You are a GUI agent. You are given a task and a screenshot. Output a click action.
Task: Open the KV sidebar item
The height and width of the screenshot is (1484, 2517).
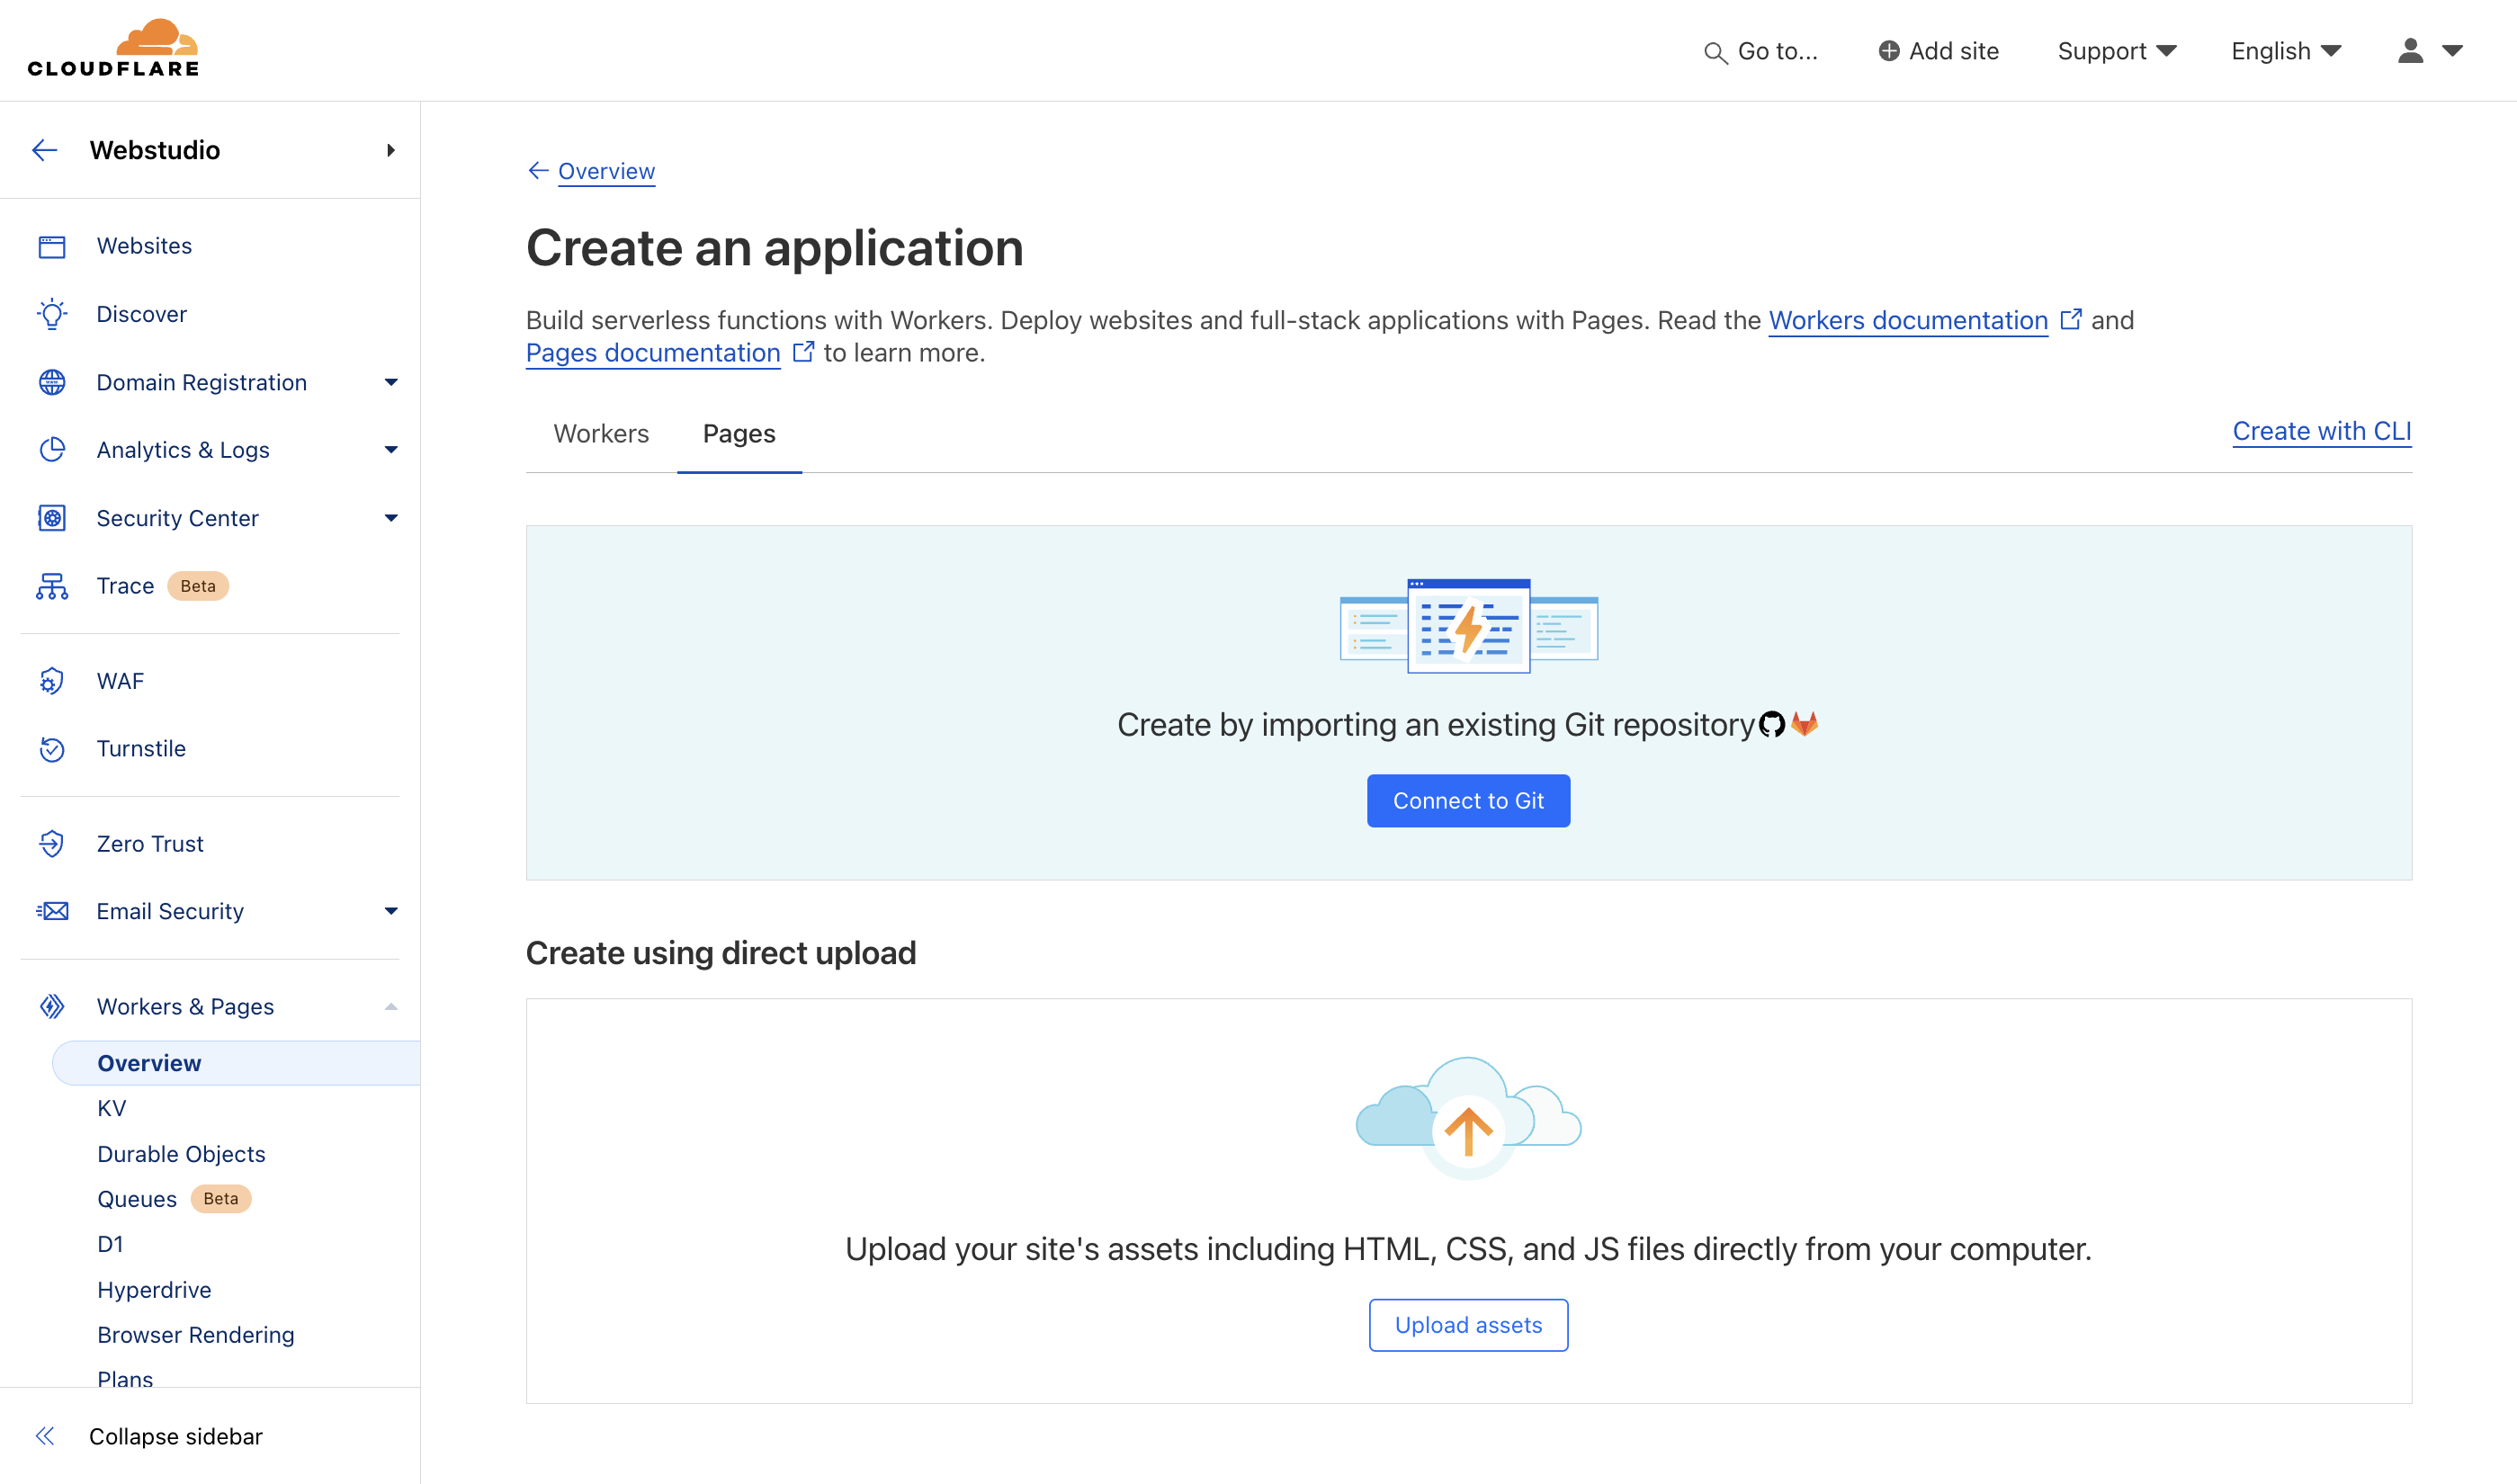111,1108
